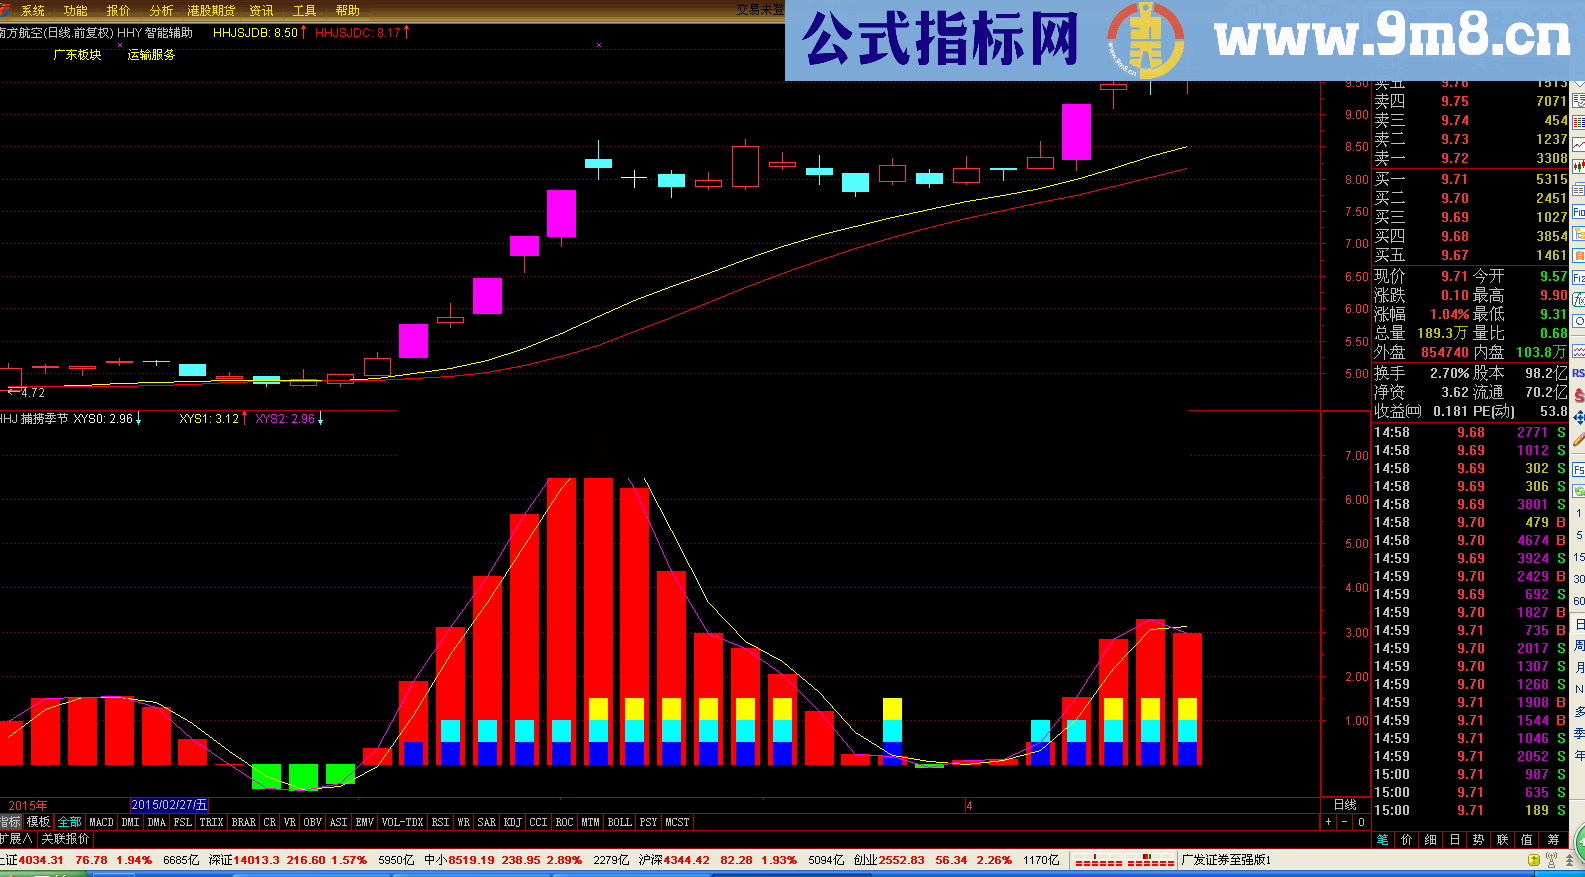Open the 分析 menu
Viewport: 1585px width, 877px height.
tap(161, 10)
